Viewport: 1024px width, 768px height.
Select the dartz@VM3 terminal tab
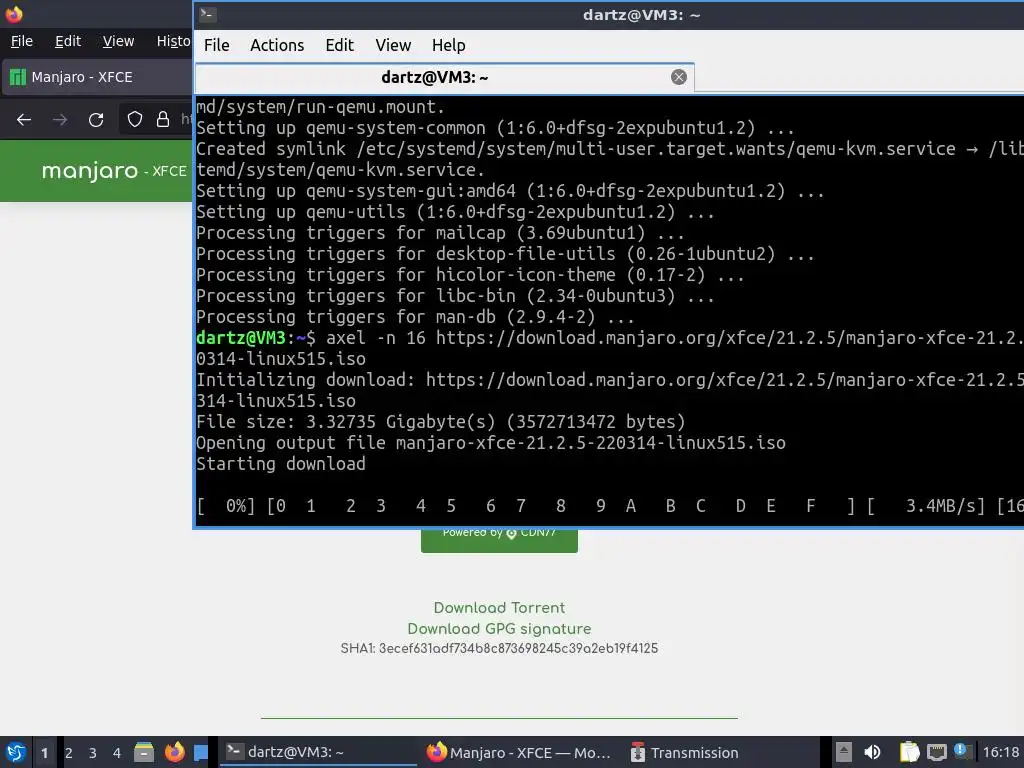point(445,78)
